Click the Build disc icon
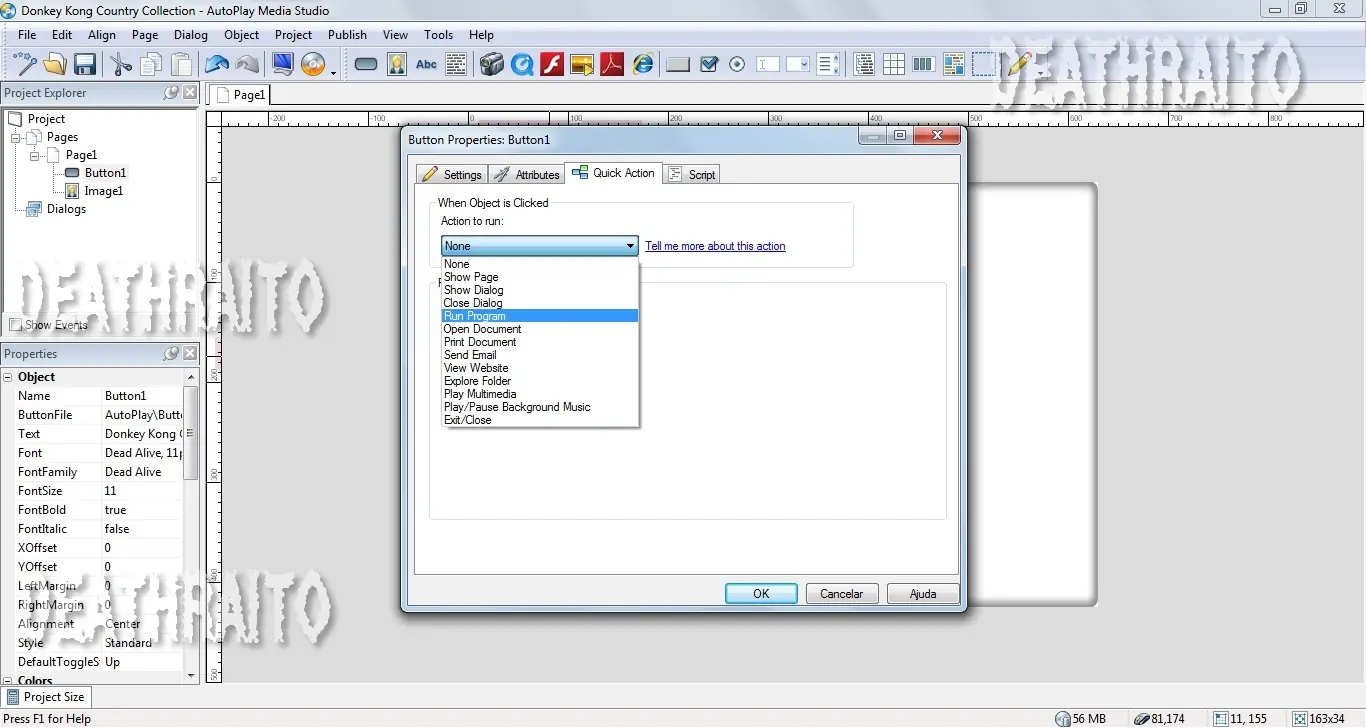The image size is (1366, 728). pyautogui.click(x=313, y=65)
